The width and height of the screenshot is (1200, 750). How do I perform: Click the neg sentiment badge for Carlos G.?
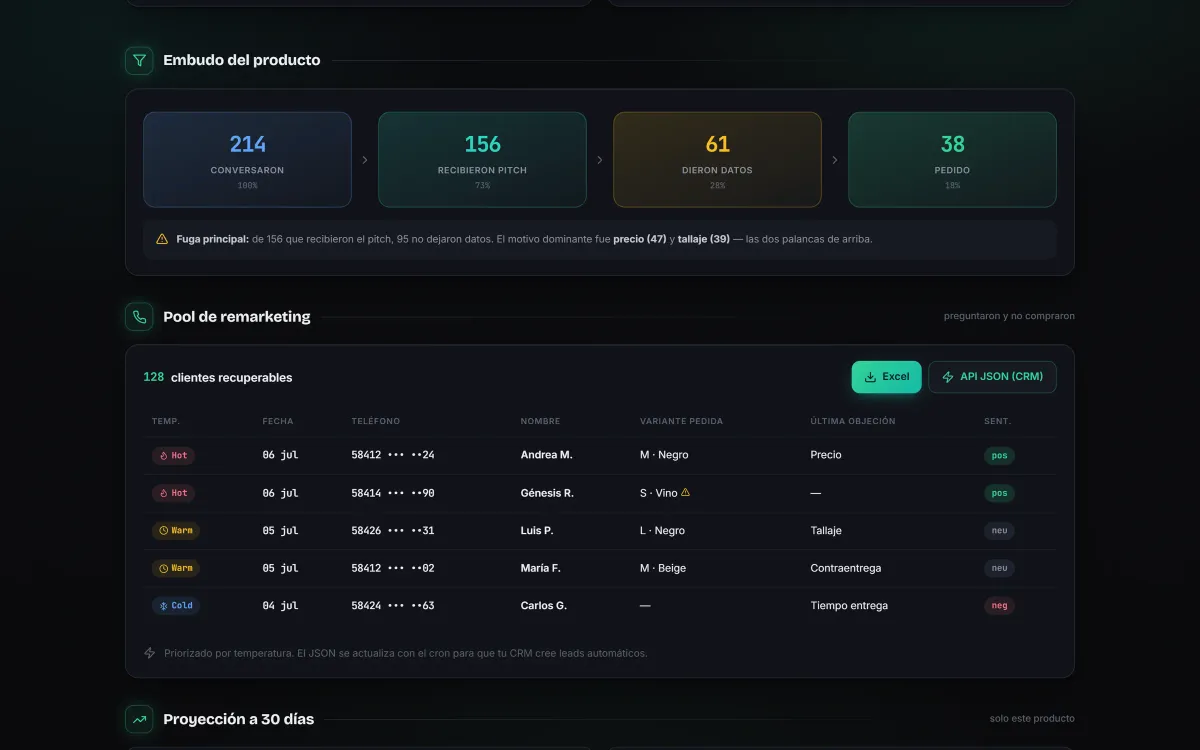point(999,606)
